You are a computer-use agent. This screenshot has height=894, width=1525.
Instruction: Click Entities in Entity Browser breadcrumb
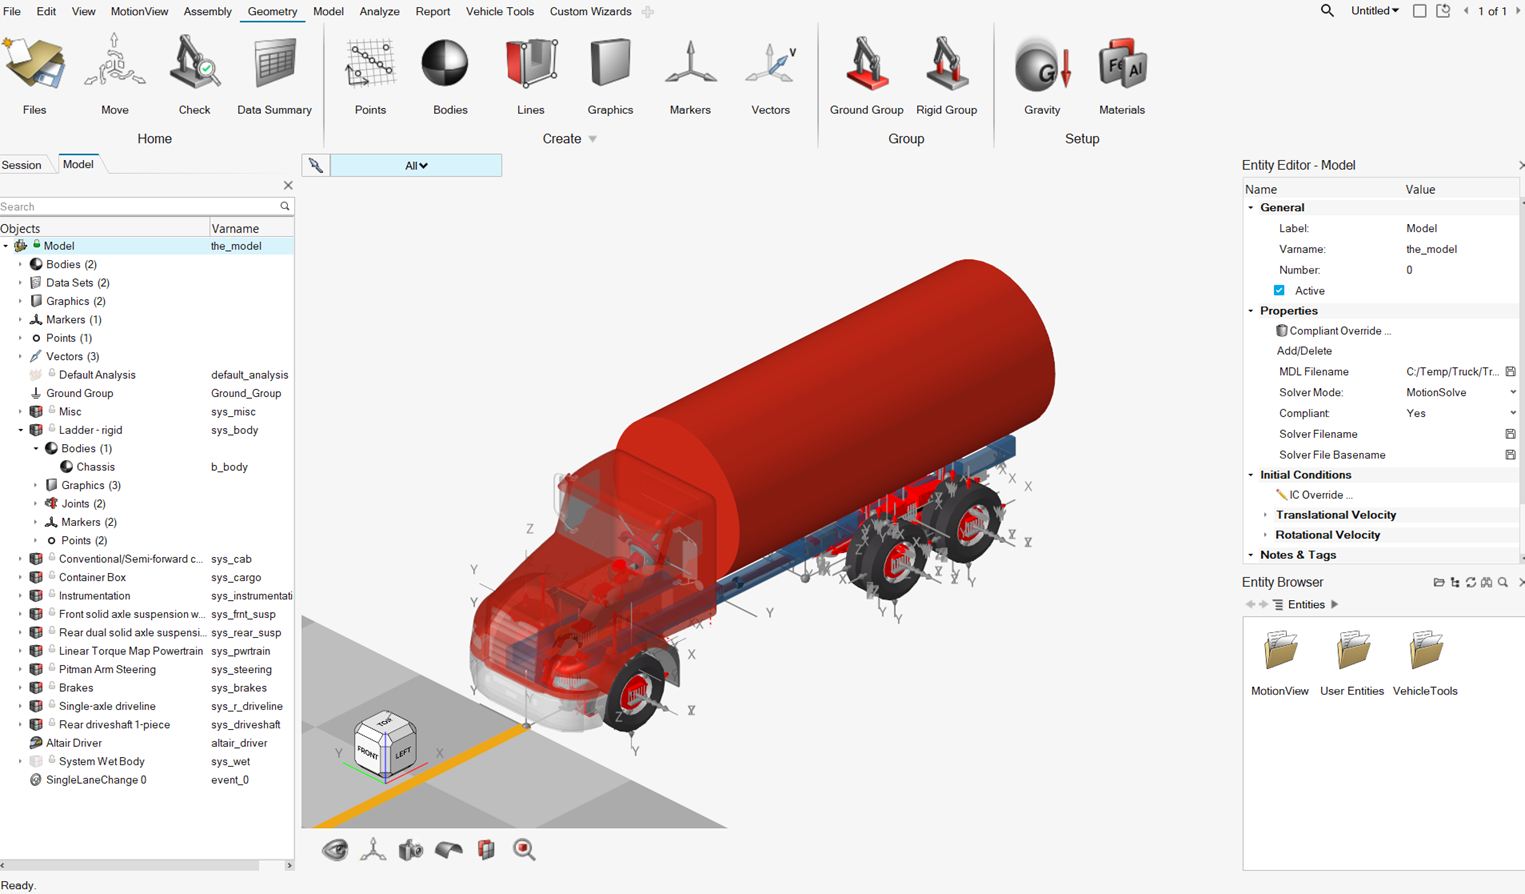point(1306,605)
